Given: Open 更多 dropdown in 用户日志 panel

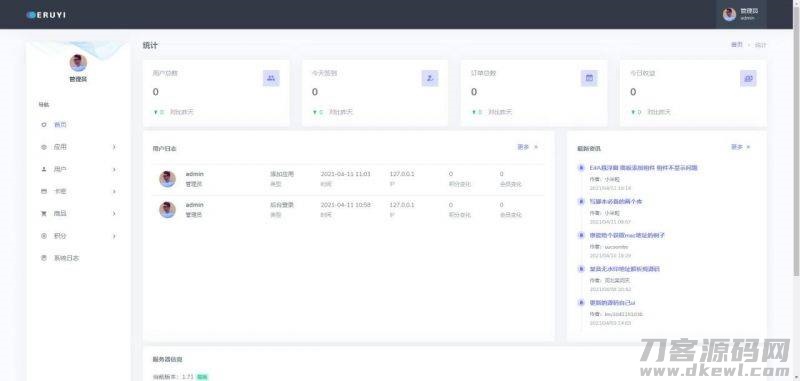Looking at the screenshot, I should pyautogui.click(x=528, y=147).
